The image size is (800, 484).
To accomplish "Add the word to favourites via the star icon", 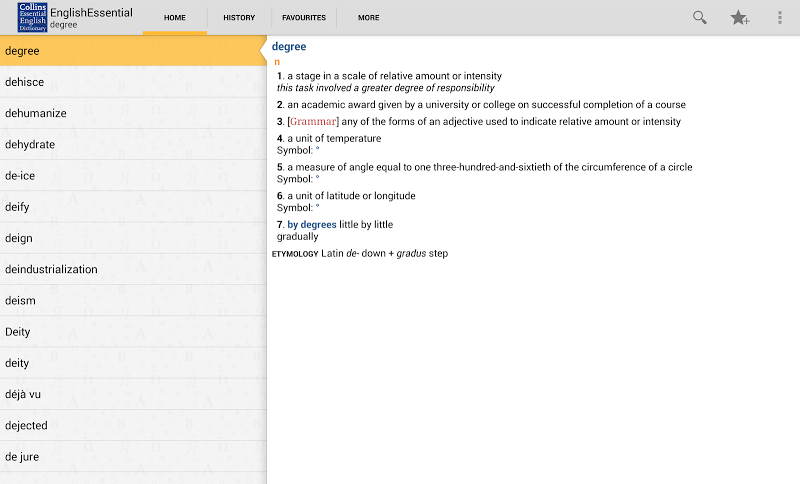I will point(739,18).
